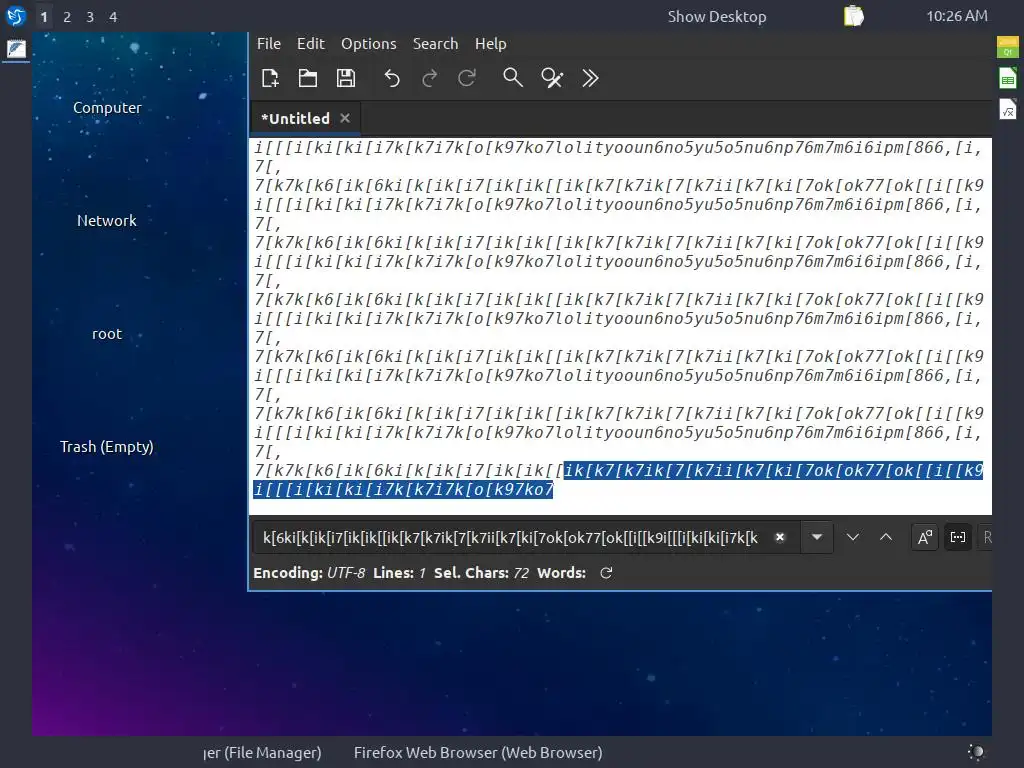1024x768 pixels.
Task: Switch to workspace 4
Action: (x=113, y=17)
